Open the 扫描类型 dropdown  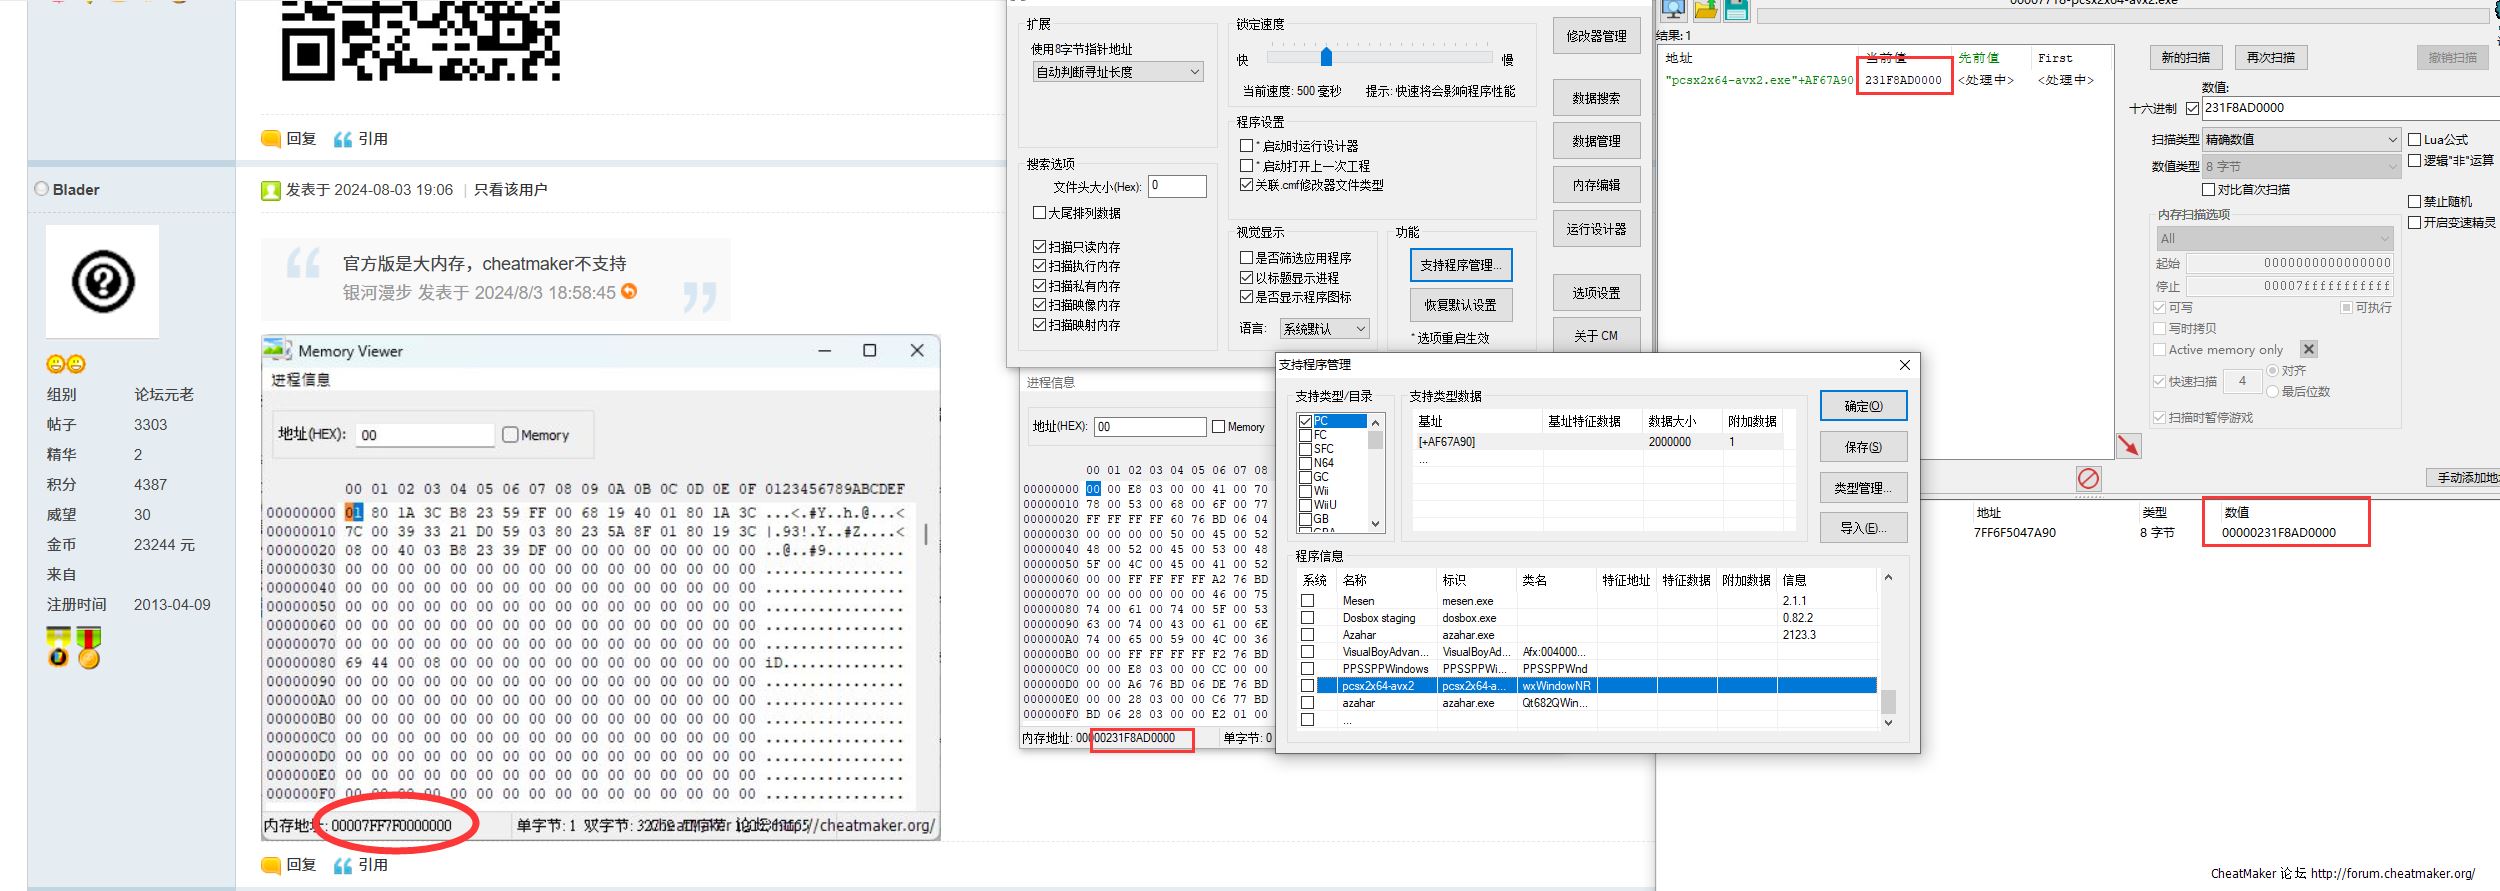(2300, 140)
